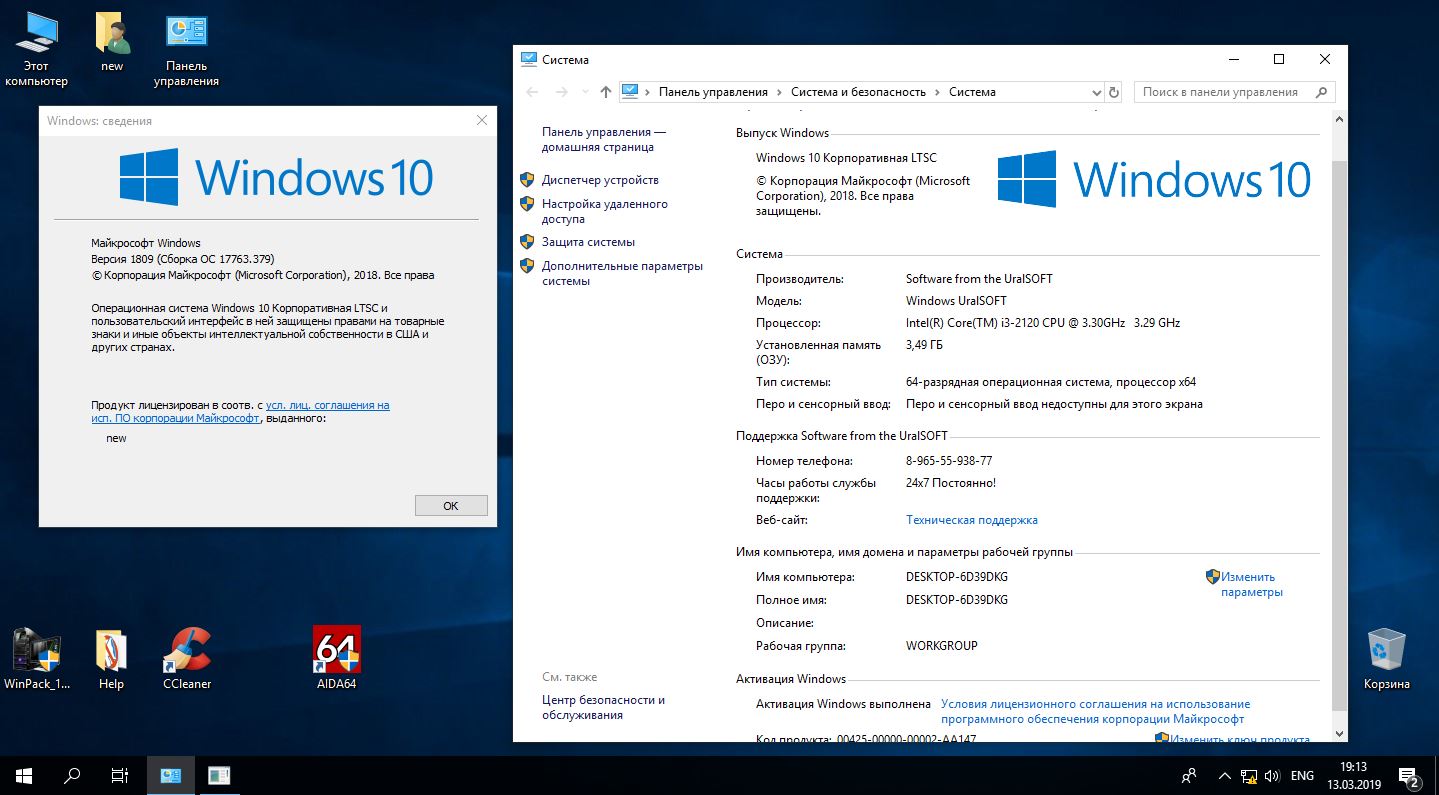Open Защита системы link
This screenshot has height=795, width=1439.
[x=588, y=242]
